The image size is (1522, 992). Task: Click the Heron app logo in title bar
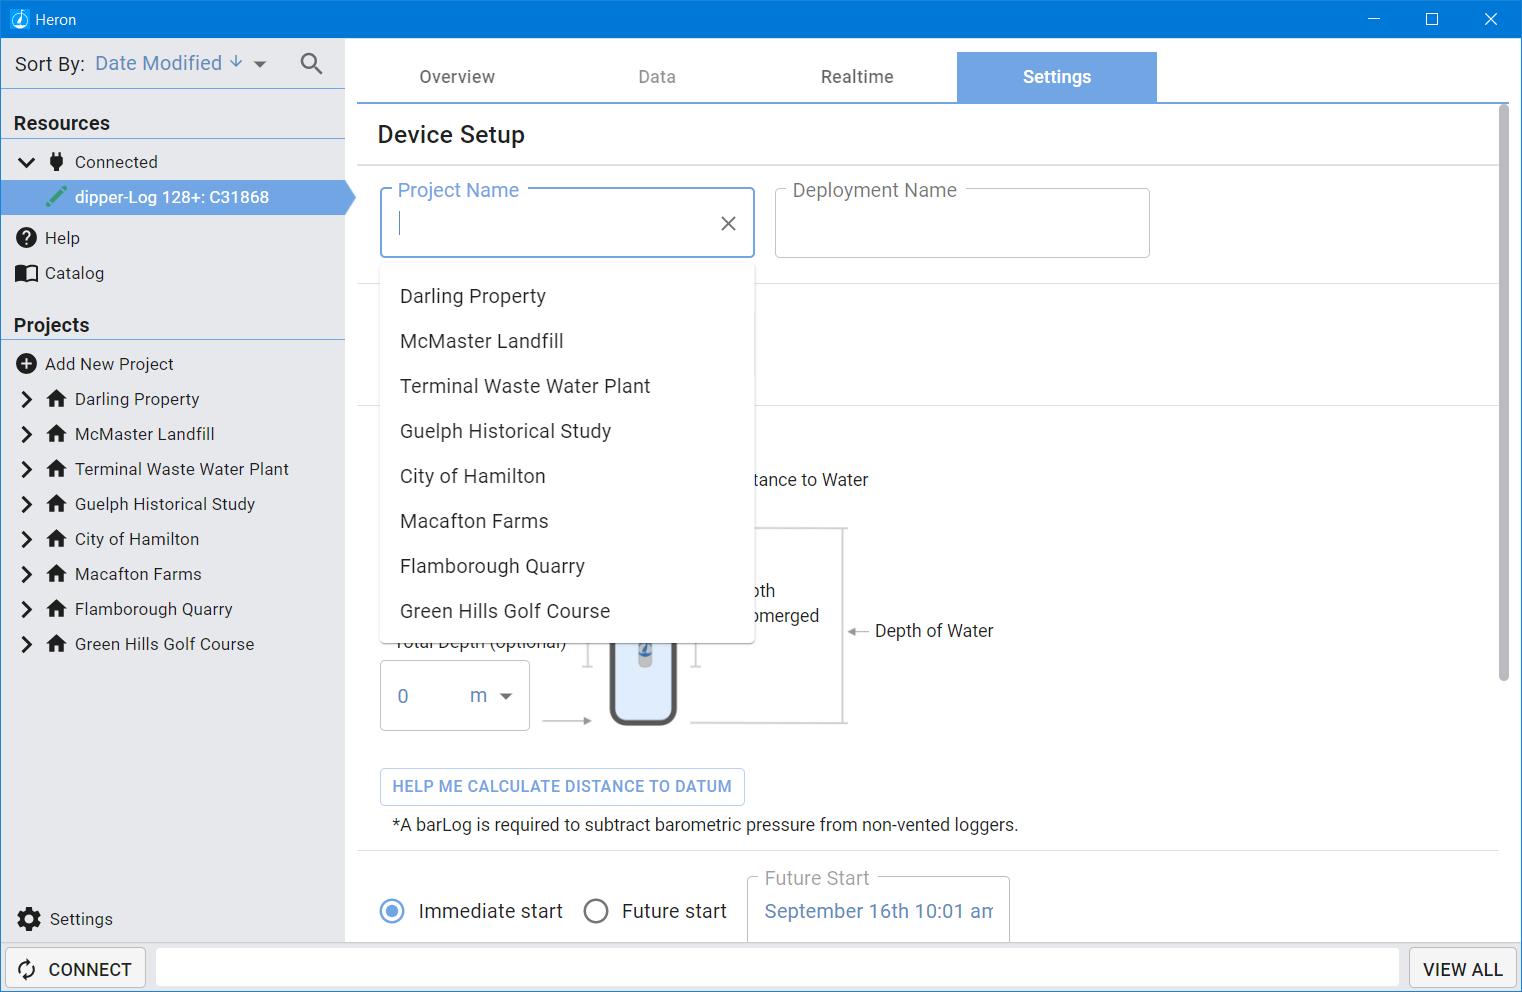pyautogui.click(x=19, y=19)
